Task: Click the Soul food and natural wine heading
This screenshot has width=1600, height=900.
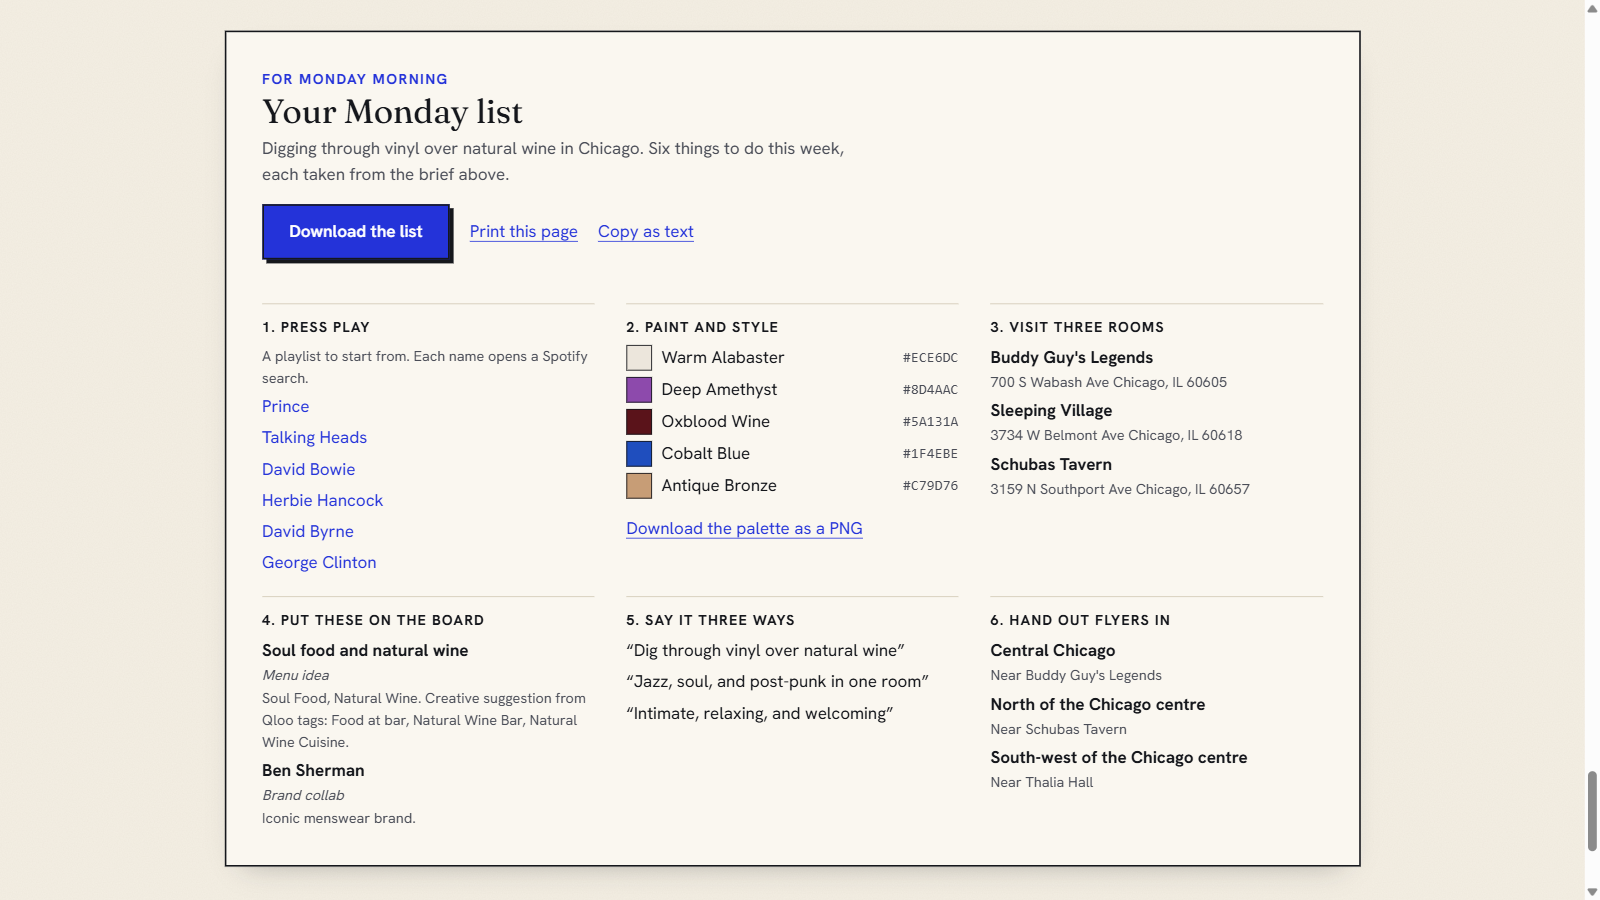Action: pyautogui.click(x=365, y=650)
